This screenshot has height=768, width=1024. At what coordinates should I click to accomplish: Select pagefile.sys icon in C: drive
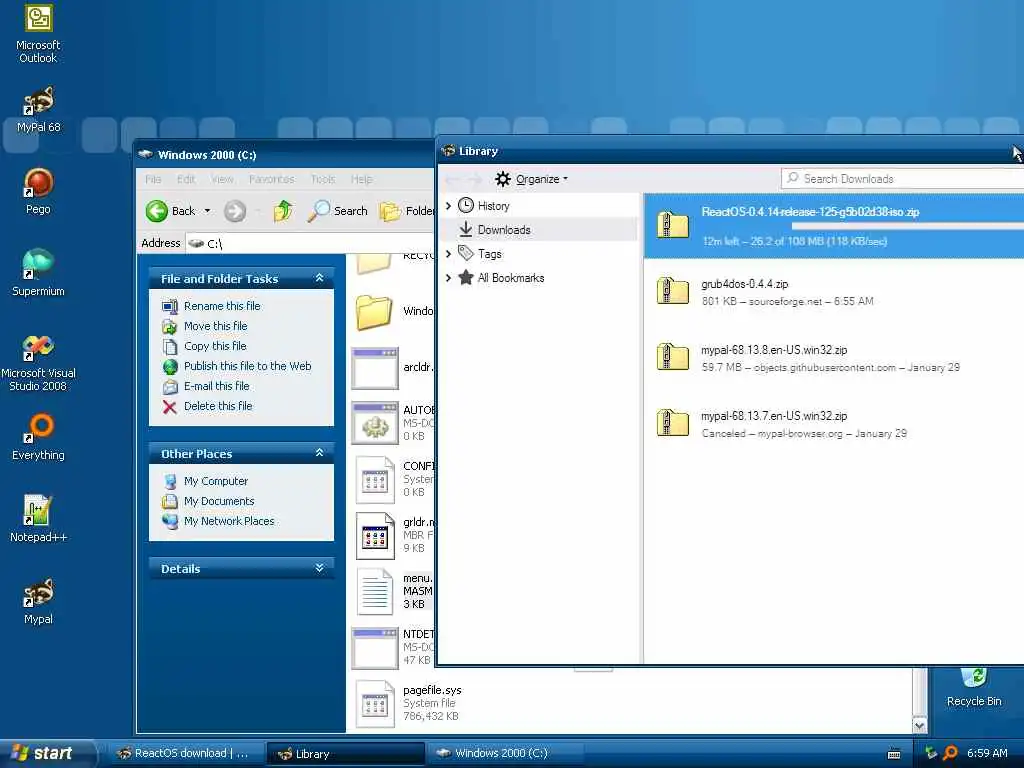(375, 703)
